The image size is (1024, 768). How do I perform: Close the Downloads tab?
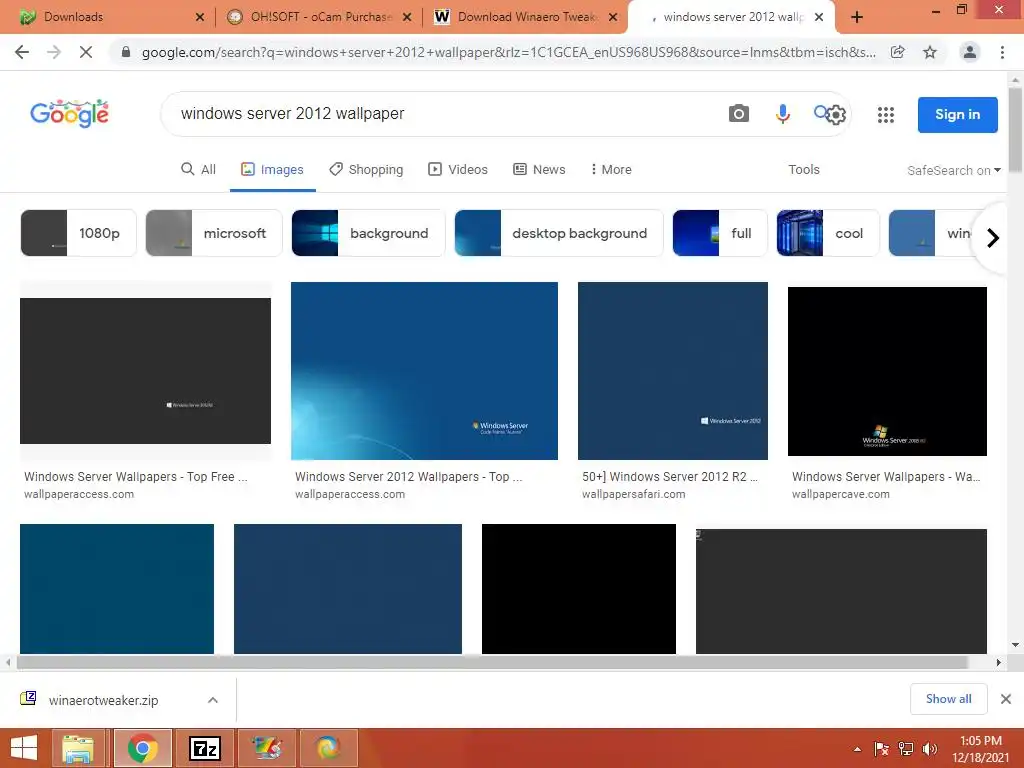(x=200, y=17)
